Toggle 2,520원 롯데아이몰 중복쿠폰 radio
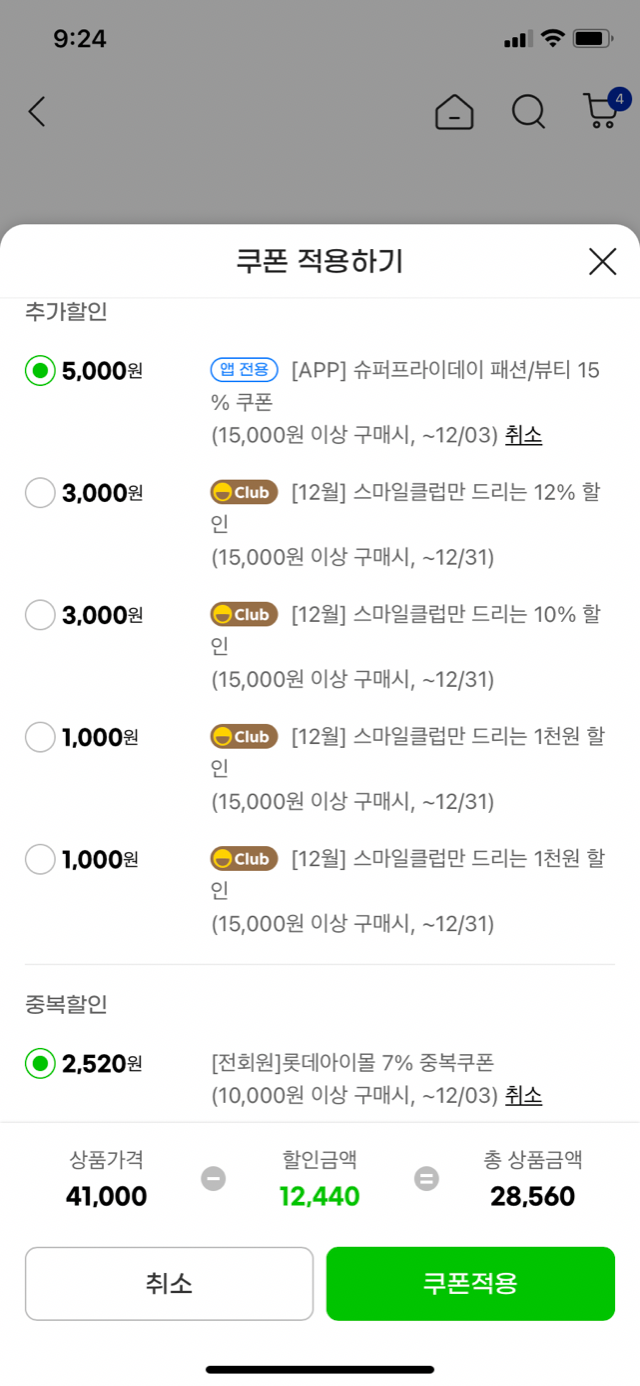Image resolution: width=640 pixels, height=1386 pixels. [x=40, y=1063]
